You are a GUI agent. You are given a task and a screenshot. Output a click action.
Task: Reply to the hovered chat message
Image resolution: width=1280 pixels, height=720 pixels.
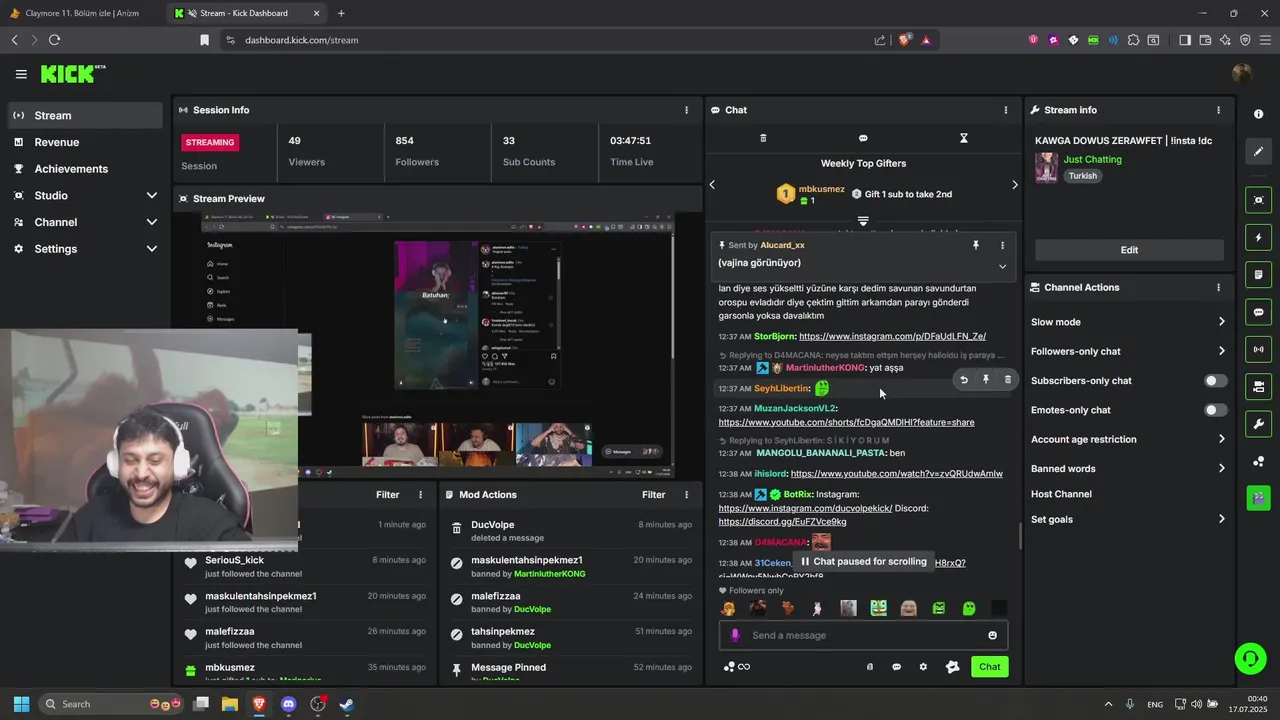[x=964, y=380]
